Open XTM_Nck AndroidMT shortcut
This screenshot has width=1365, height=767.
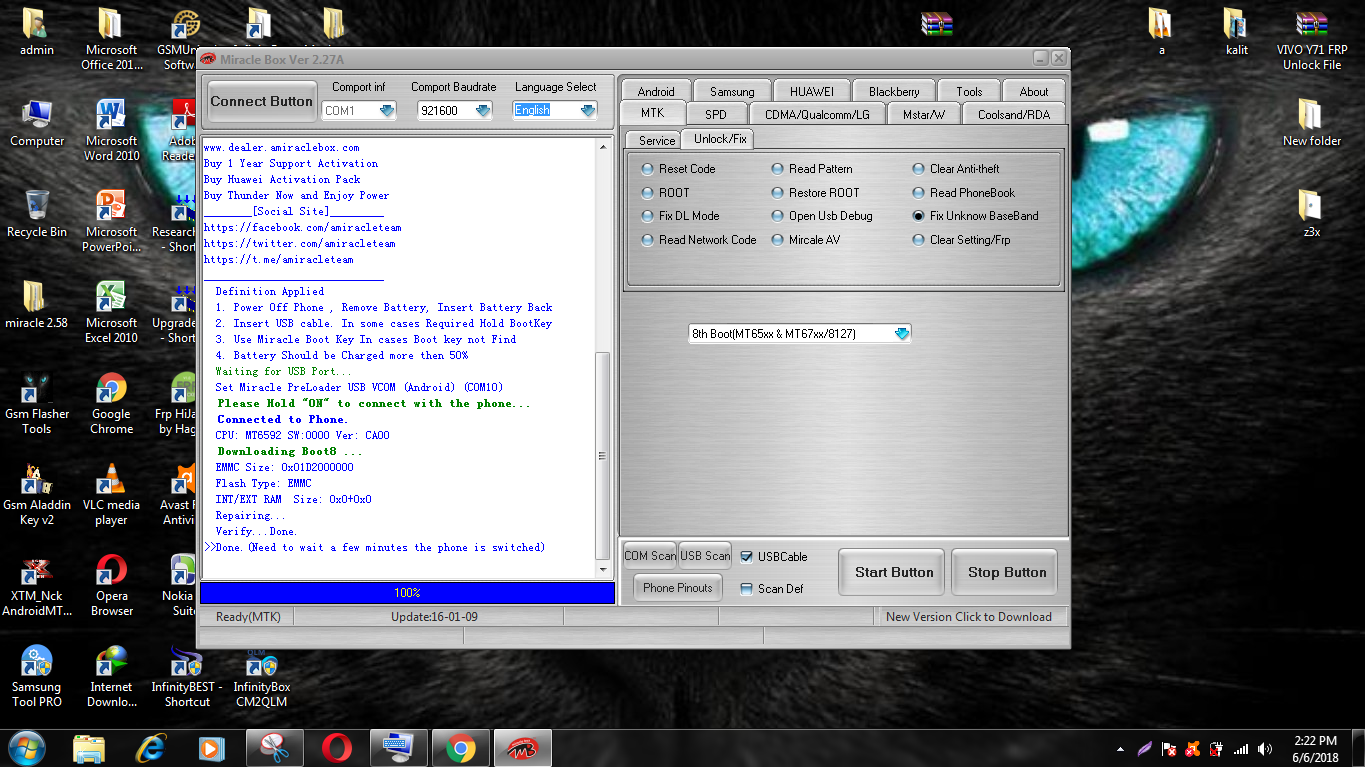(37, 585)
